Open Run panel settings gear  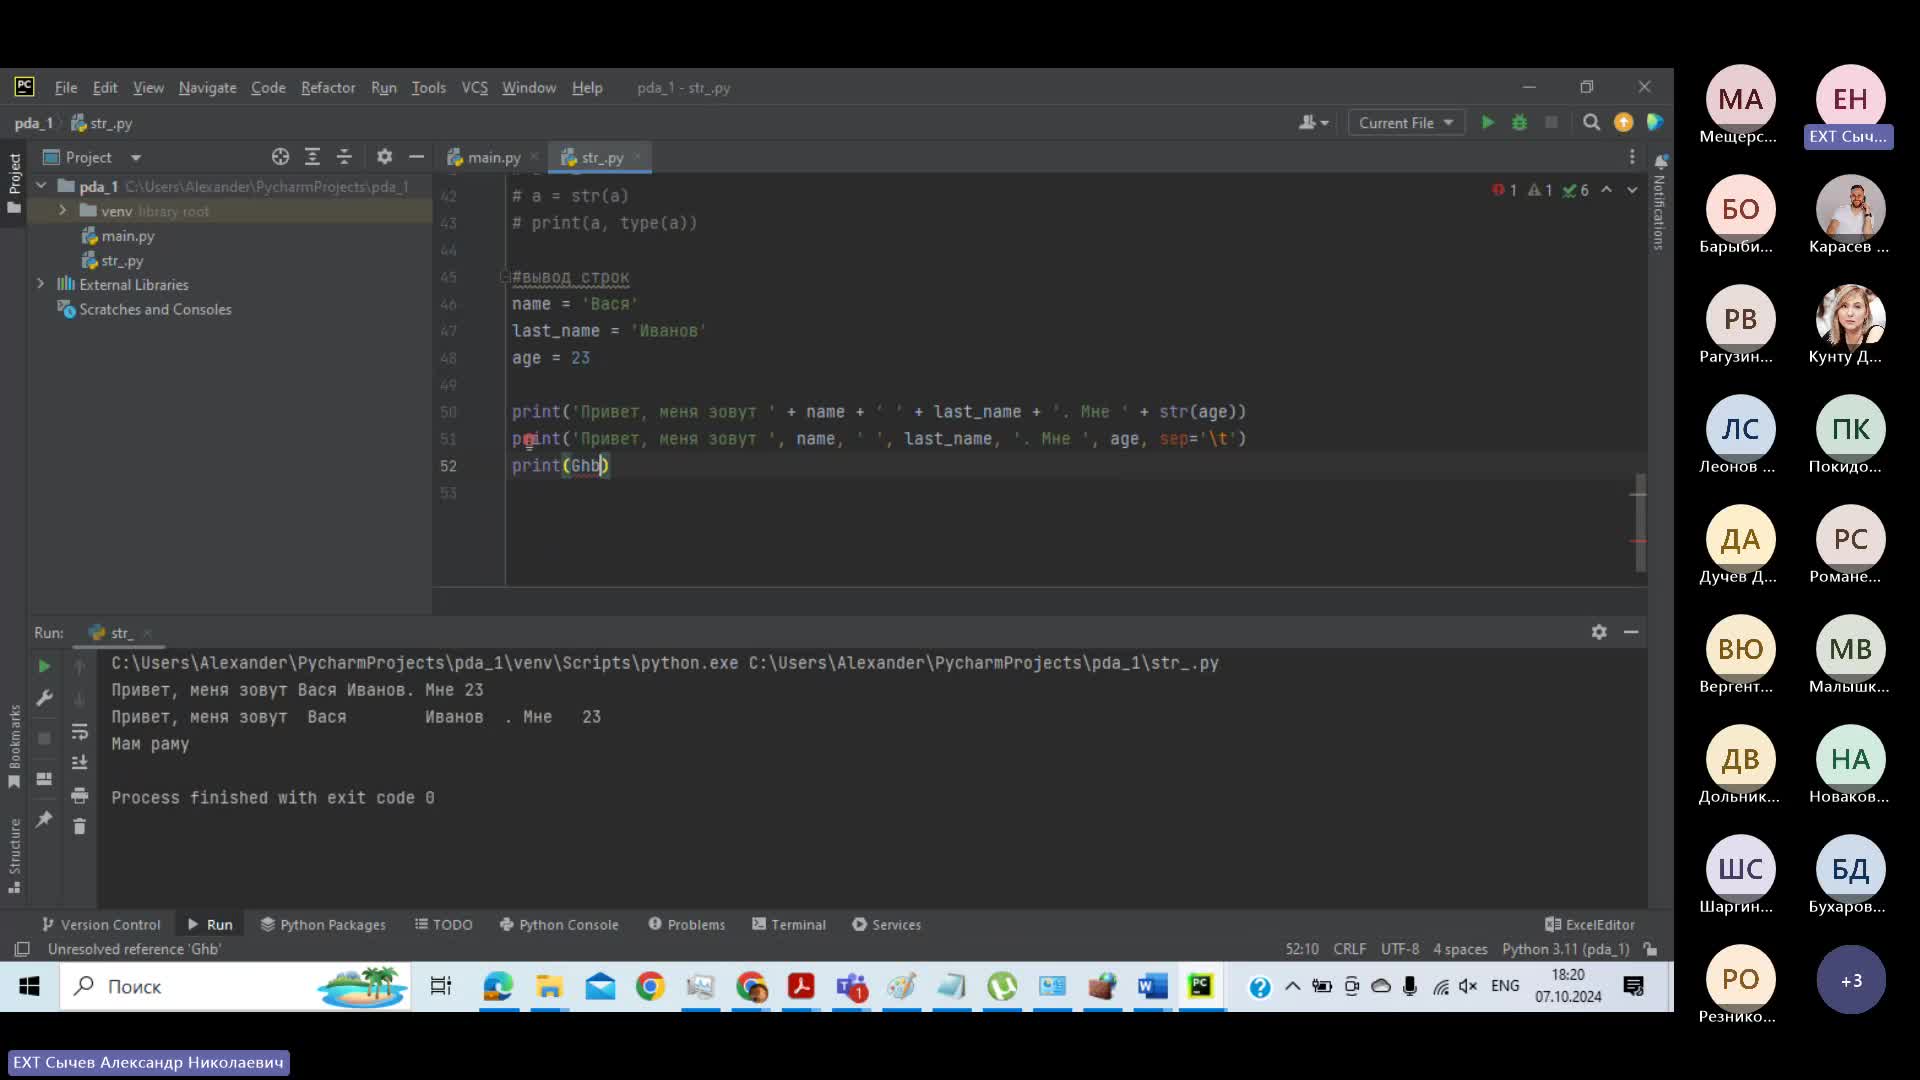pyautogui.click(x=1599, y=632)
